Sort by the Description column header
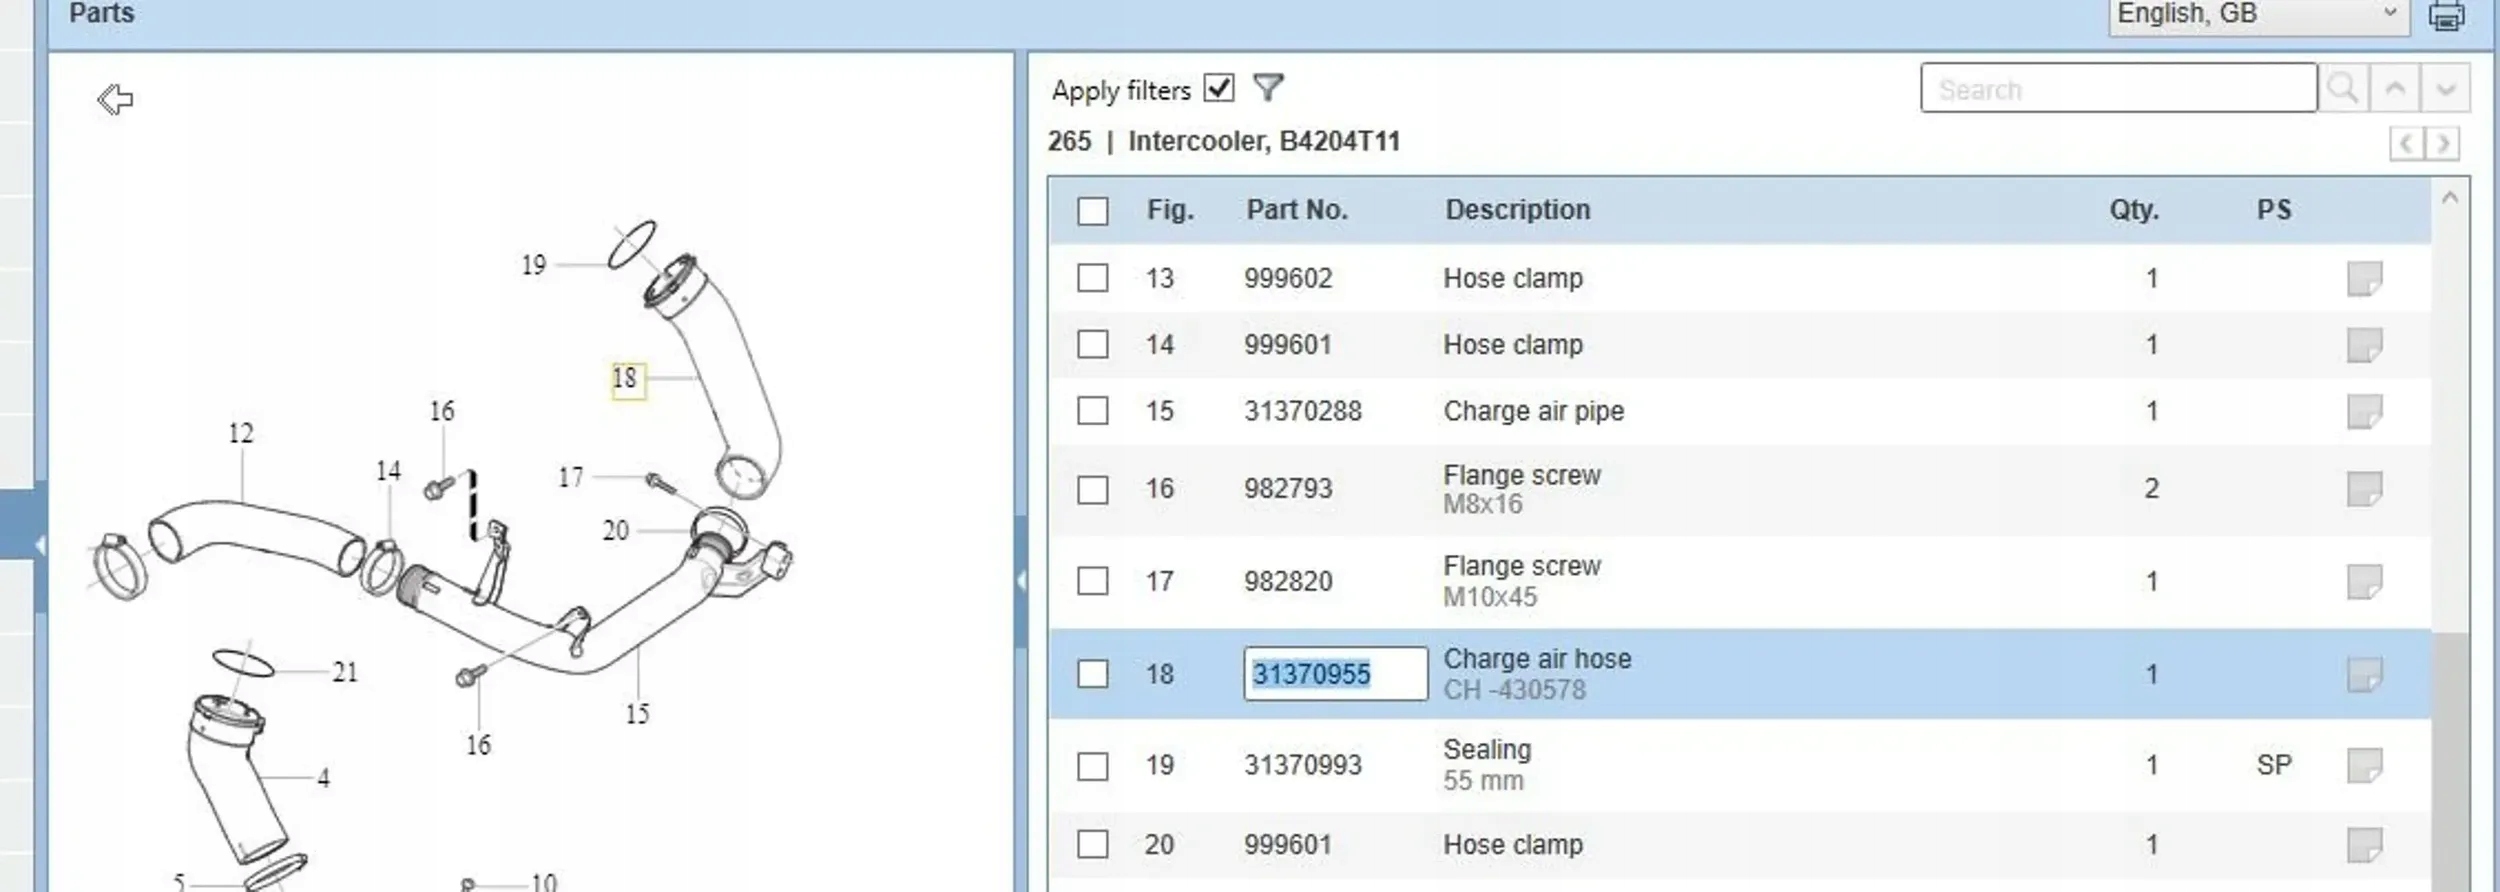The height and width of the screenshot is (892, 2500). 1518,210
